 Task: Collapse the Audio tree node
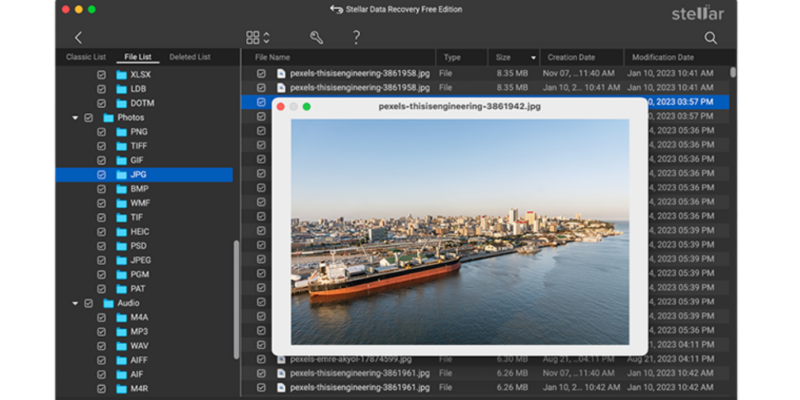pos(75,302)
